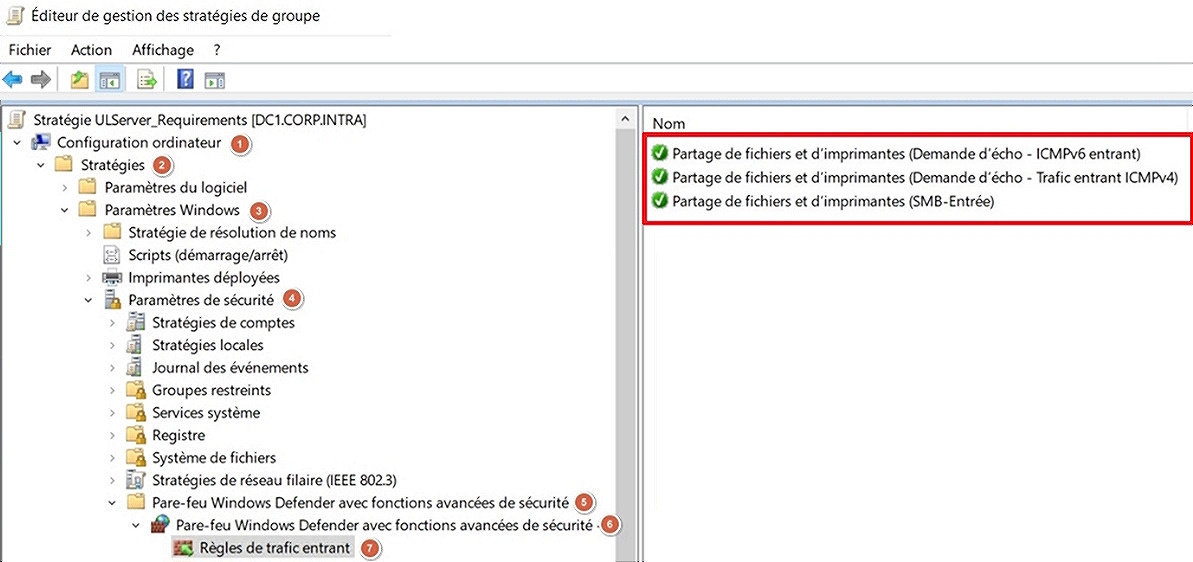Toggle the Show/Hide action pane icon
The image size is (1193, 562).
[215, 79]
